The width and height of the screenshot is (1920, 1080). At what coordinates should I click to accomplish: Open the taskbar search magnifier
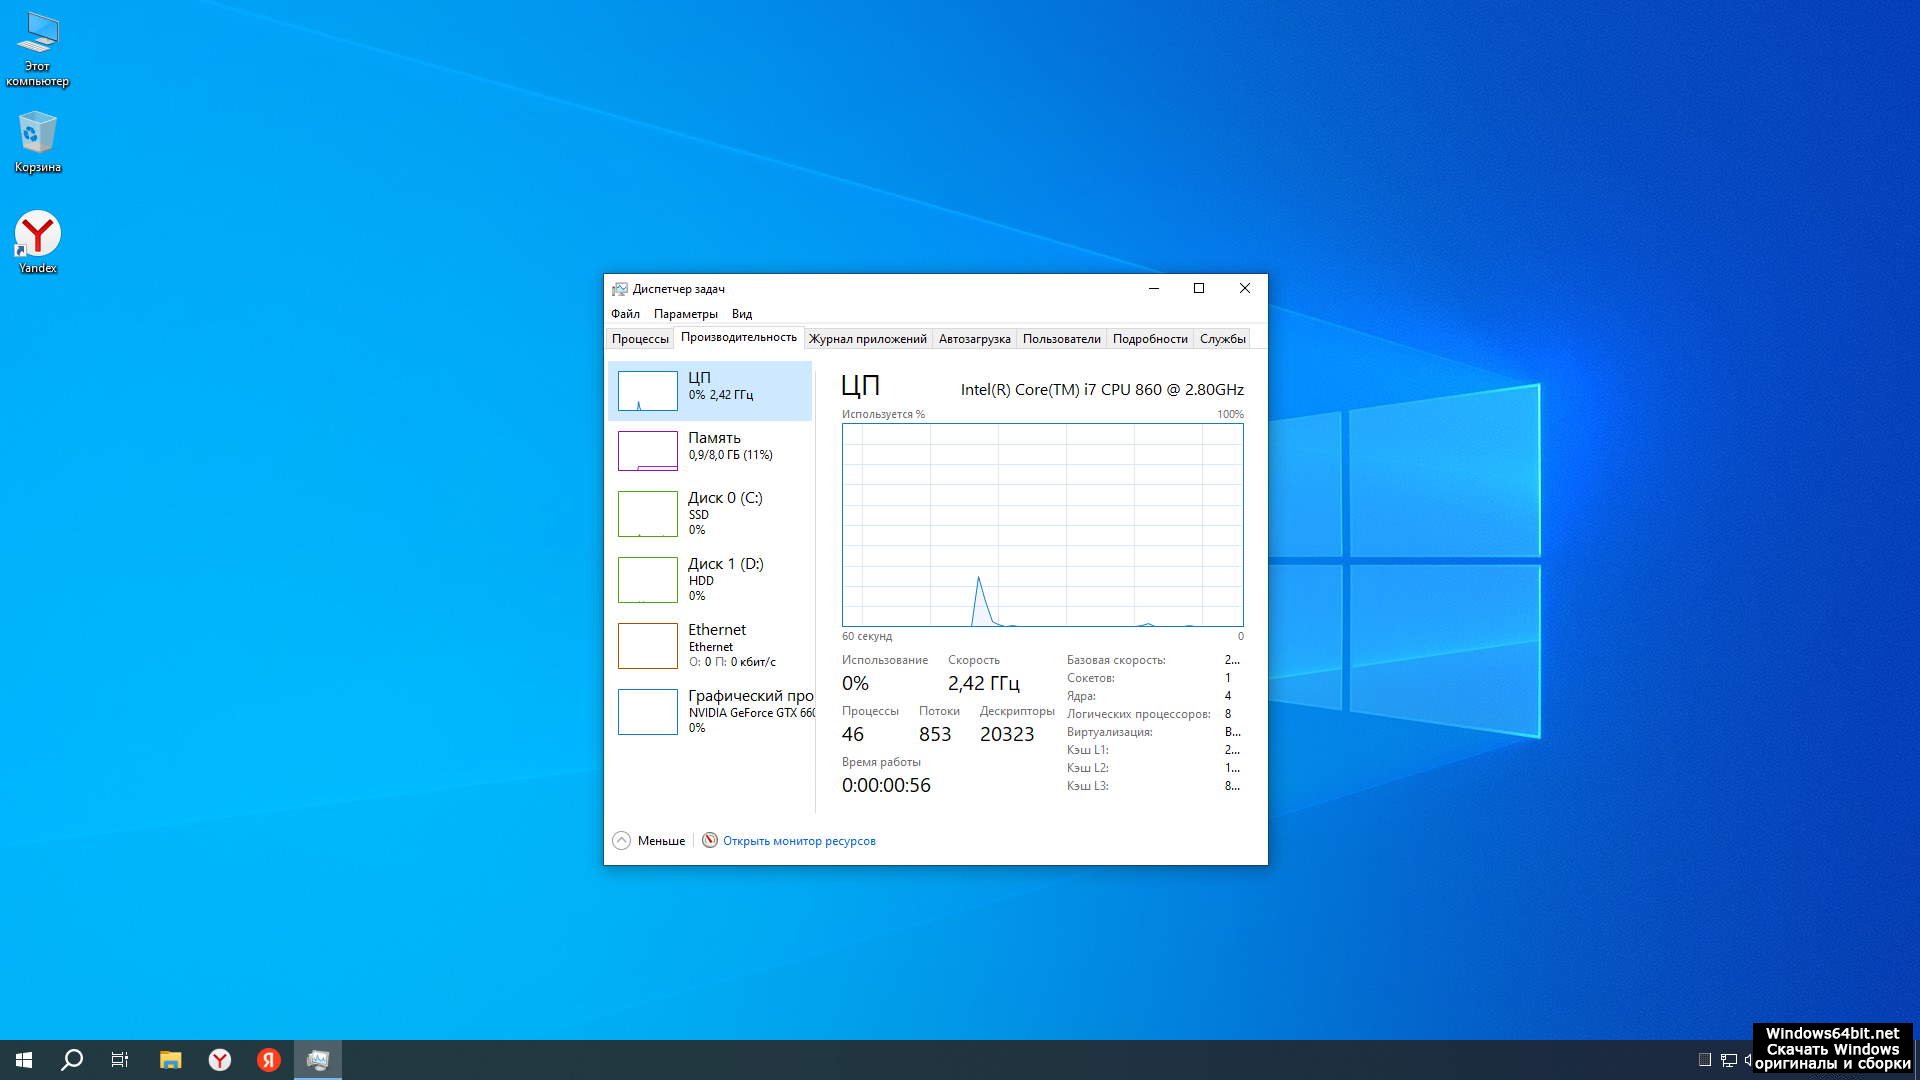(72, 1060)
